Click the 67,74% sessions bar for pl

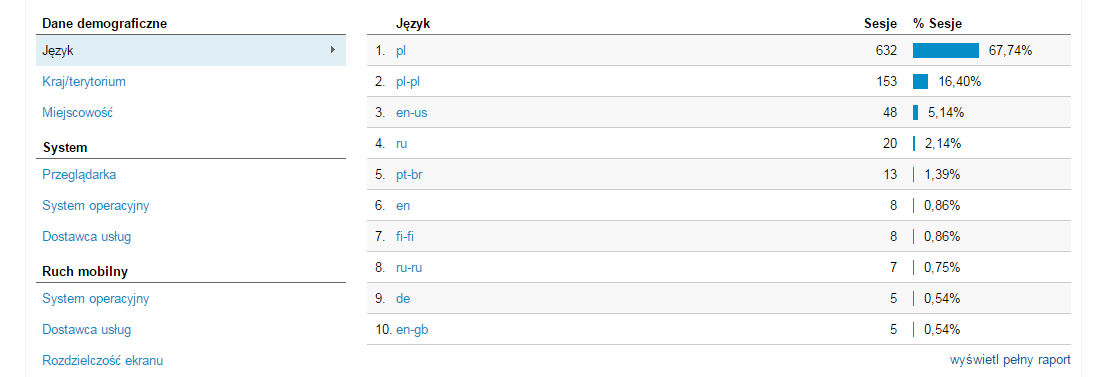pos(946,51)
